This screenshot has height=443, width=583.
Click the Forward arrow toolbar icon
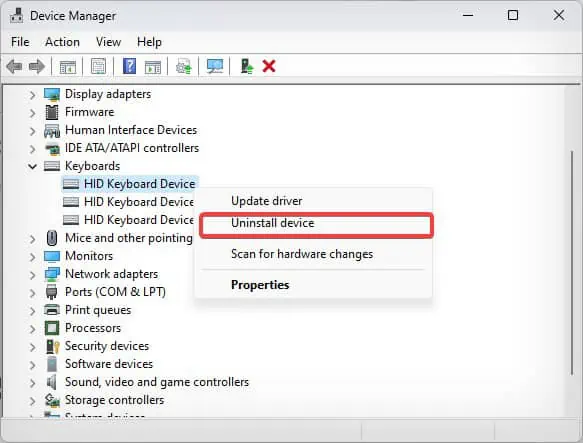(x=37, y=67)
